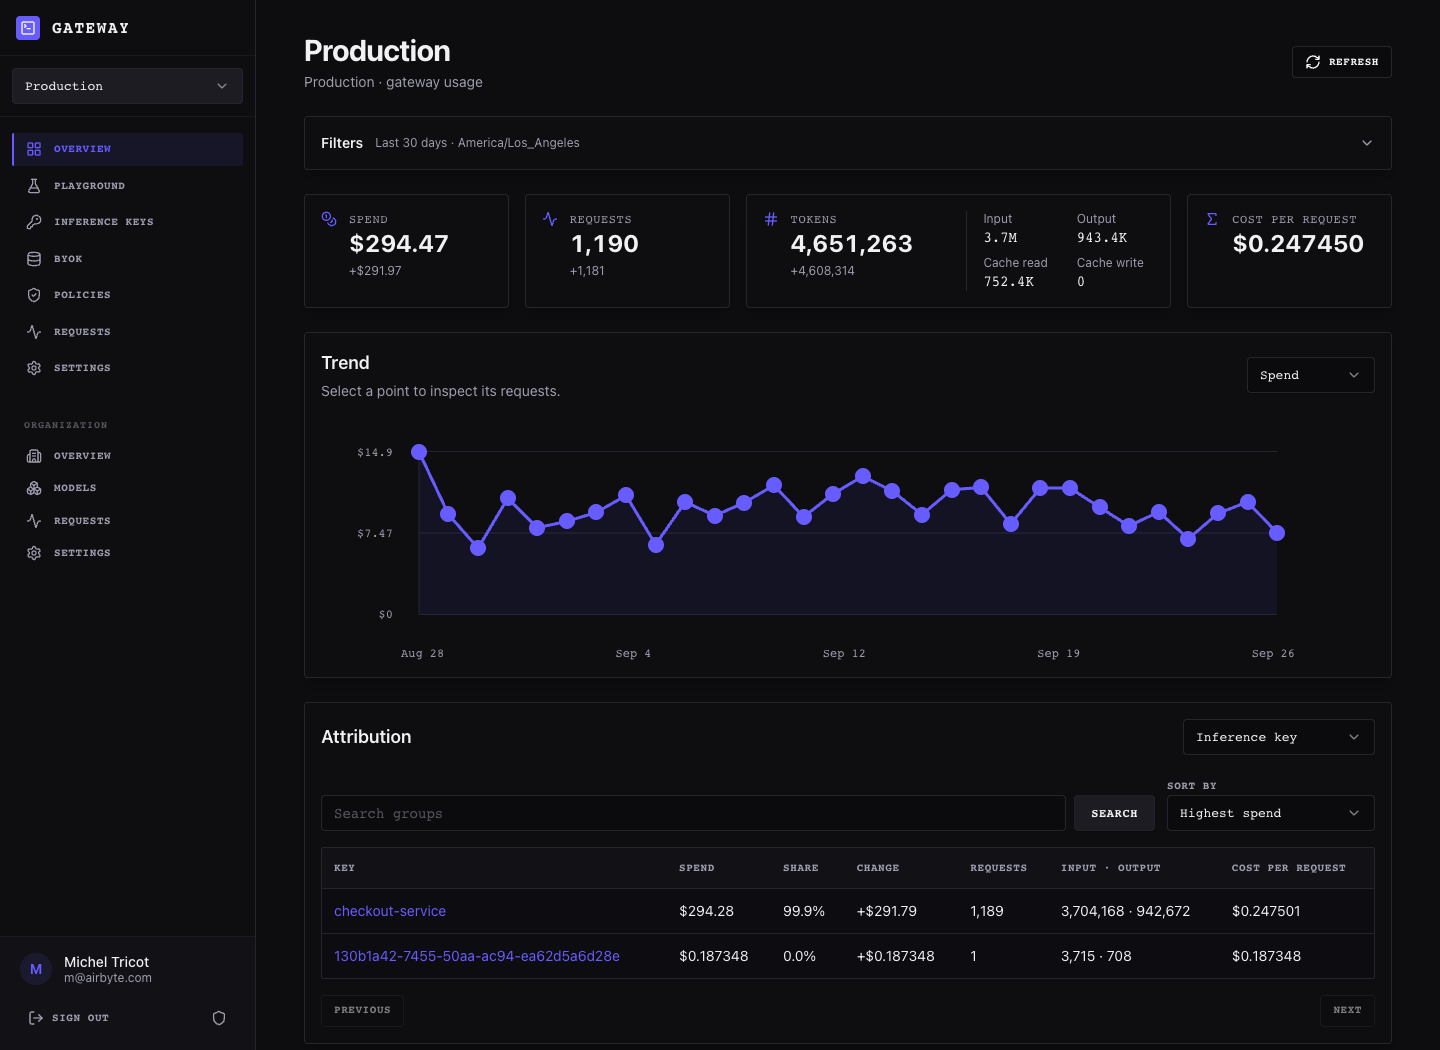This screenshot has height=1050, width=1440.
Task: Click the $294.47 spend total
Action: [x=399, y=244]
